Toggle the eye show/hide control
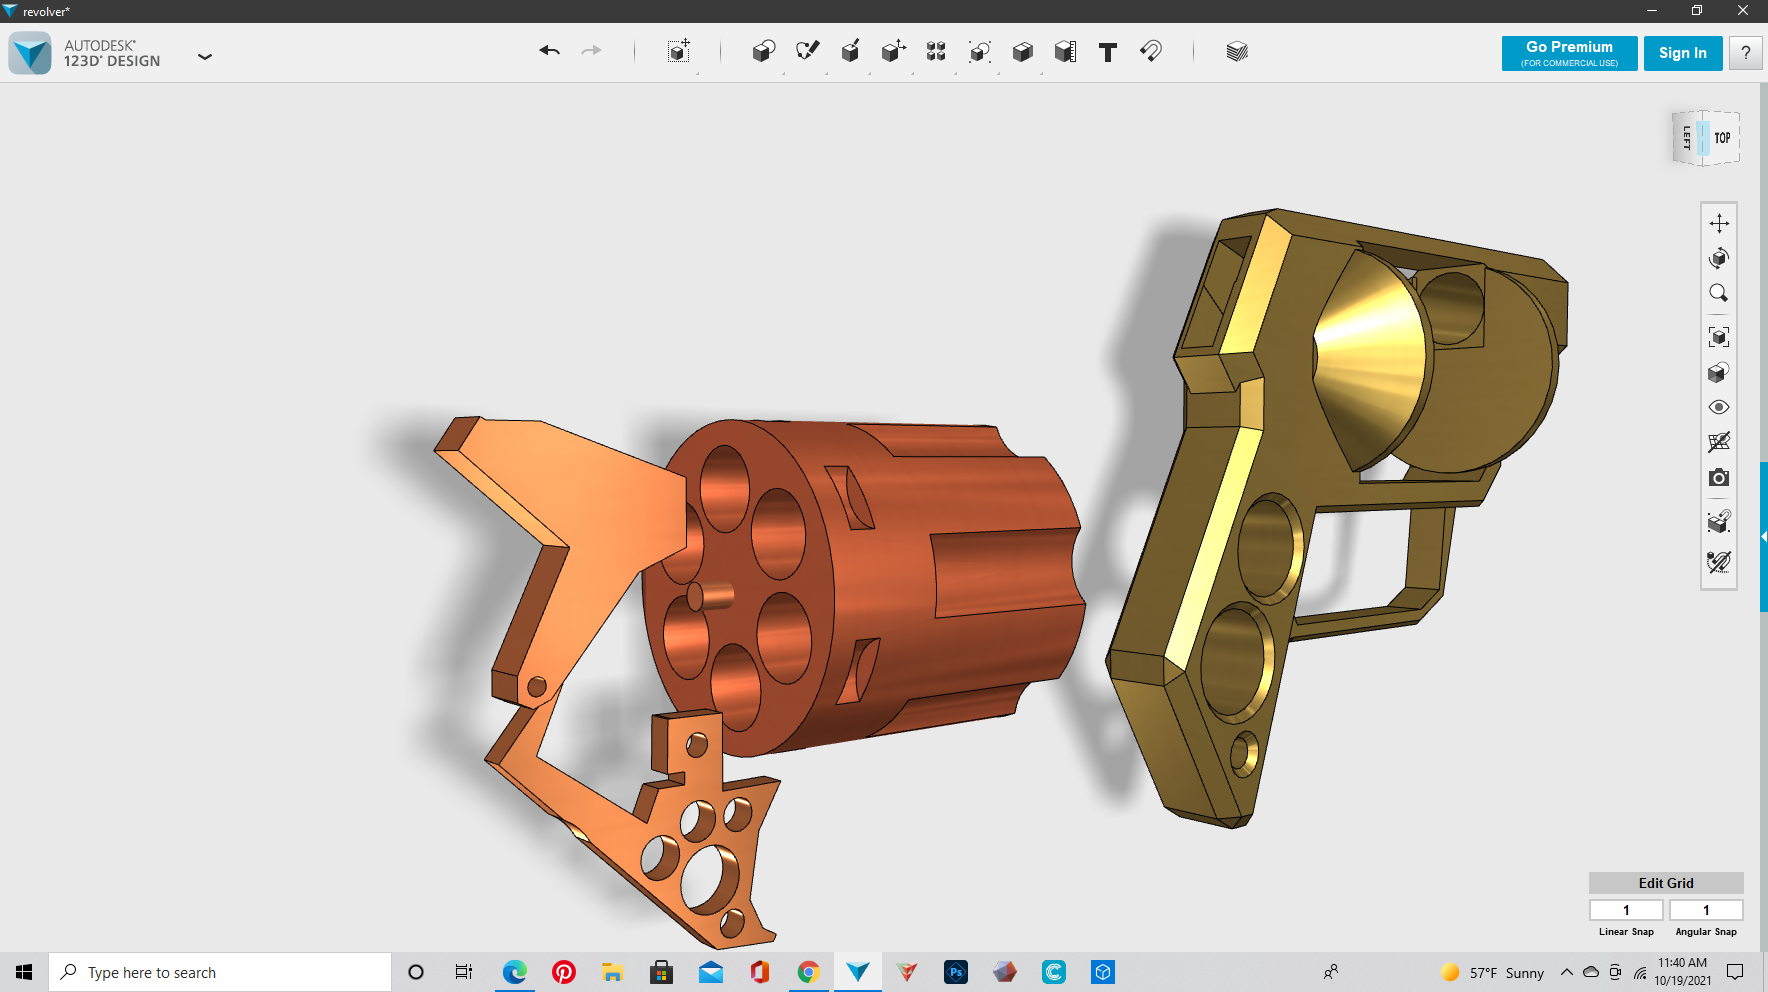 coord(1718,407)
